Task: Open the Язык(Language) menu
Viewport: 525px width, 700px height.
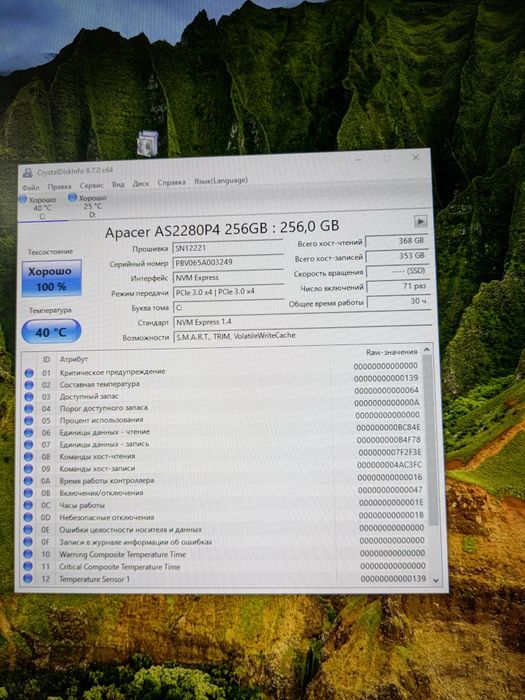Action: point(221,180)
